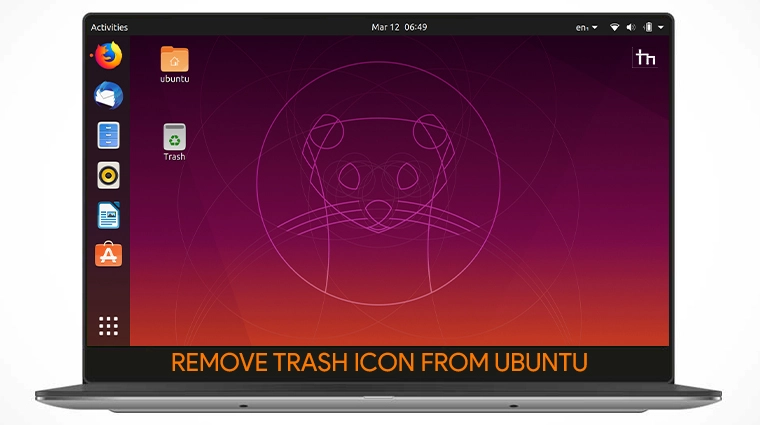The image size is (760, 425).
Task: Expand the system menu arrow at top-right
Action: [661, 27]
